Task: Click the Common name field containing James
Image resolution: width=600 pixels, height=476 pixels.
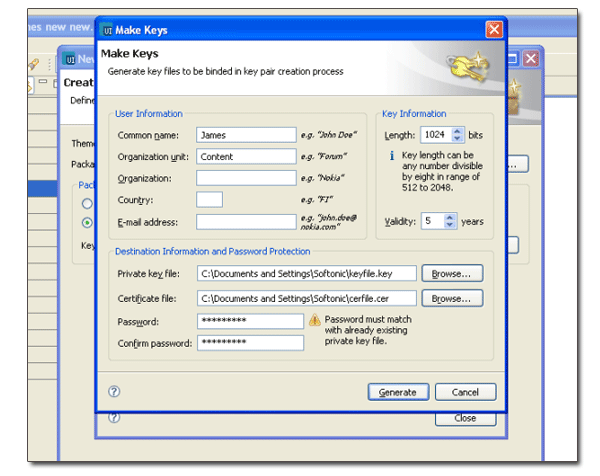Action: pyautogui.click(x=246, y=135)
